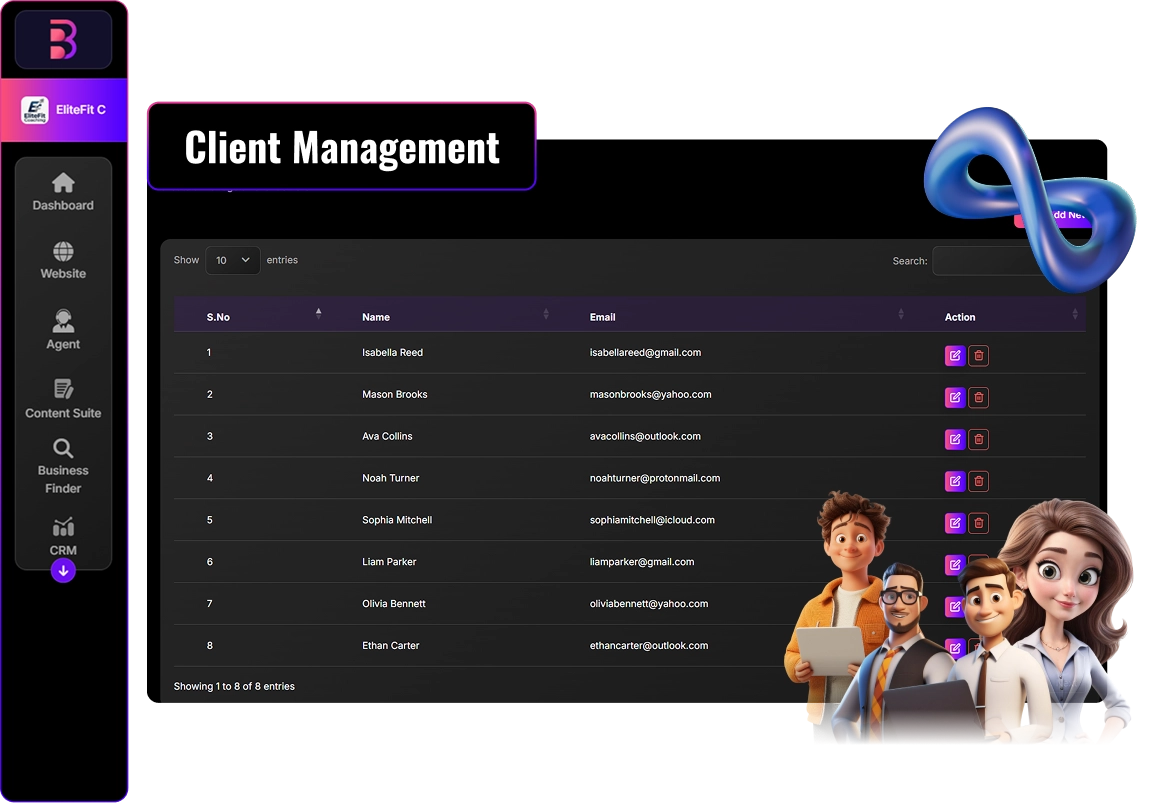Edit the Sophia Mitchell client entry

(955, 523)
